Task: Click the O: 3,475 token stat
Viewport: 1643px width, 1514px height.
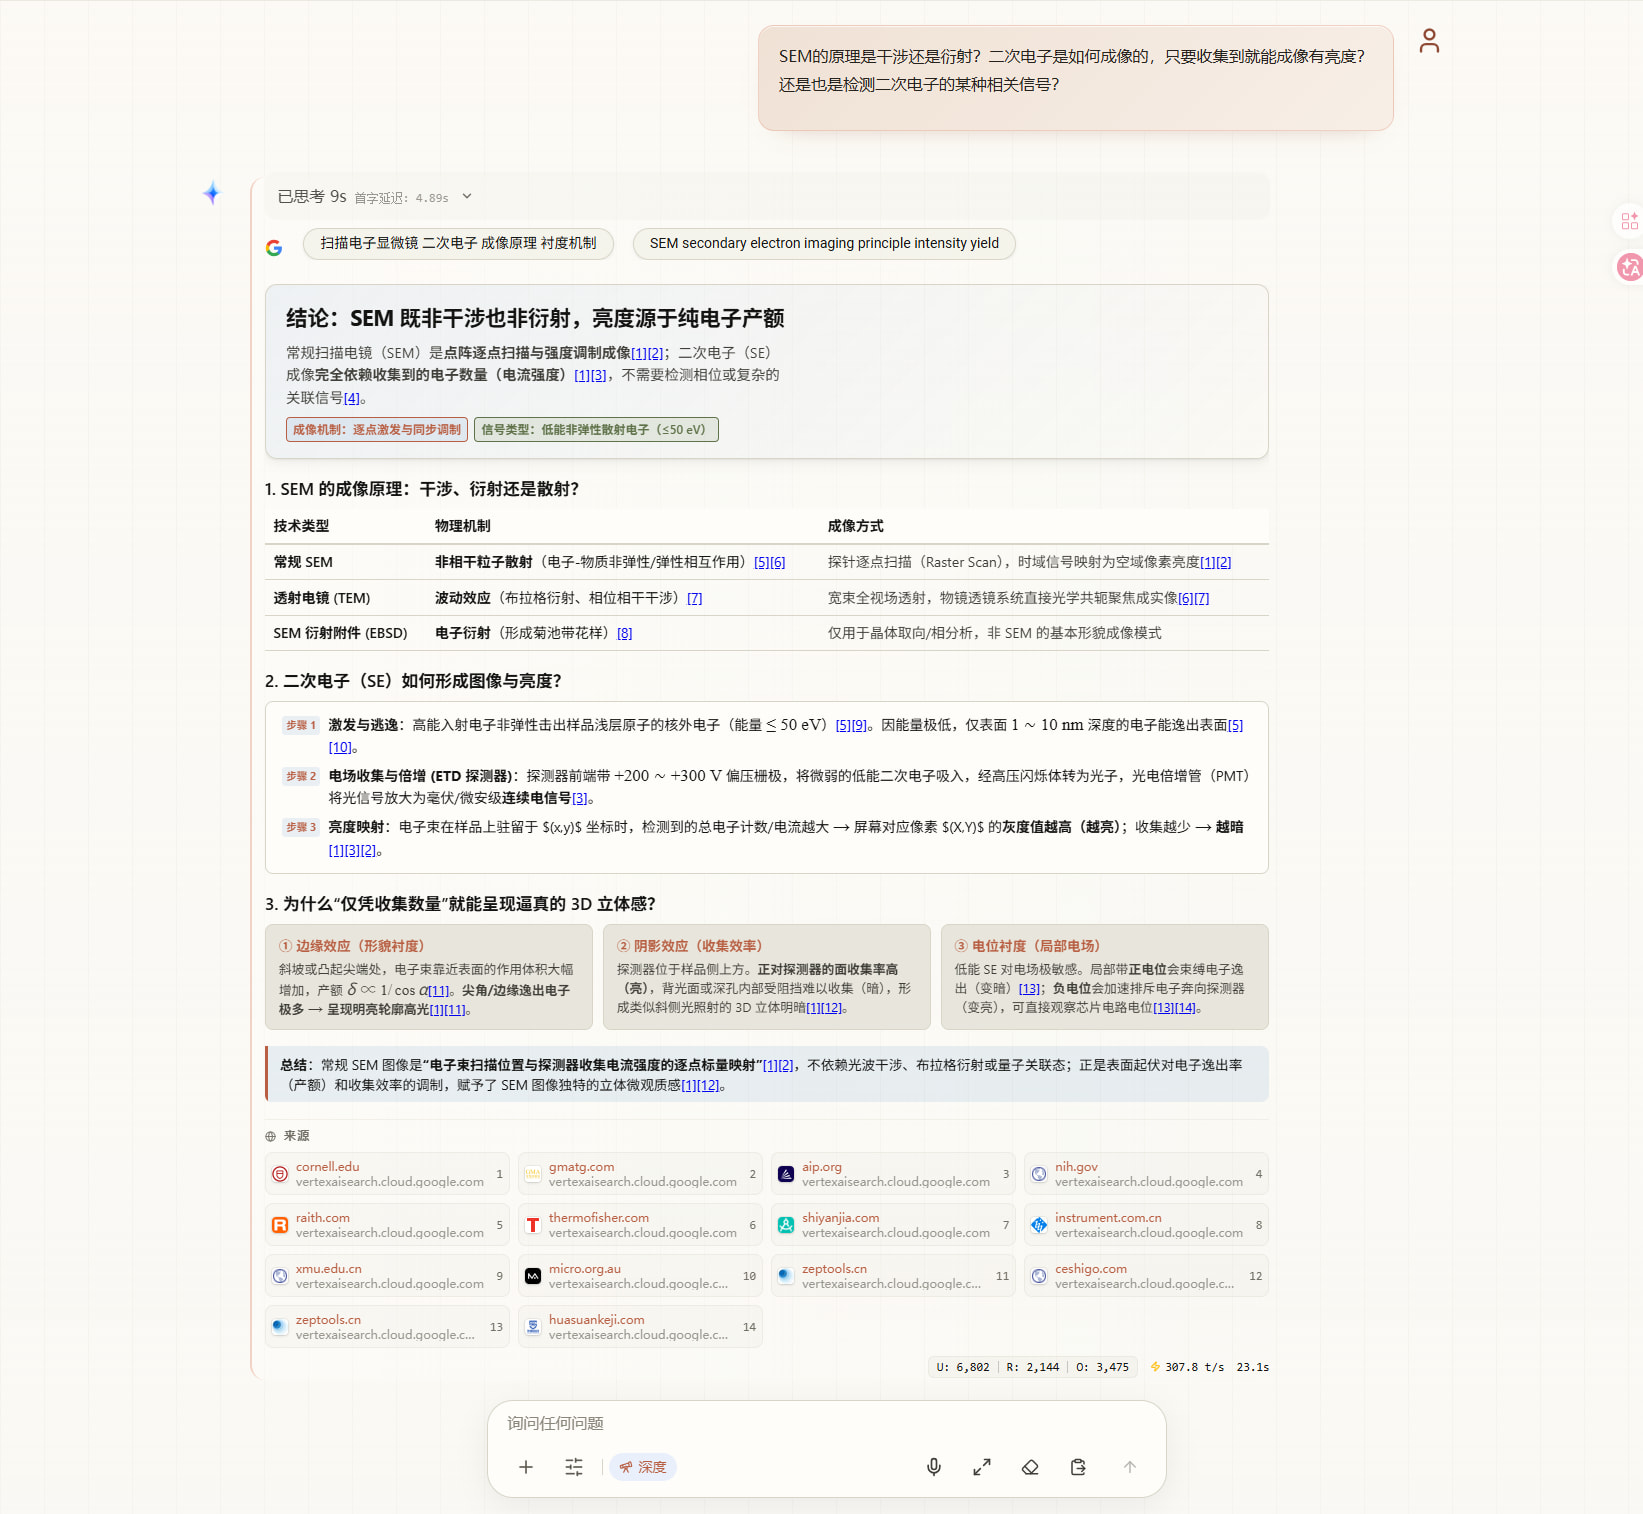Action: tap(1102, 1367)
